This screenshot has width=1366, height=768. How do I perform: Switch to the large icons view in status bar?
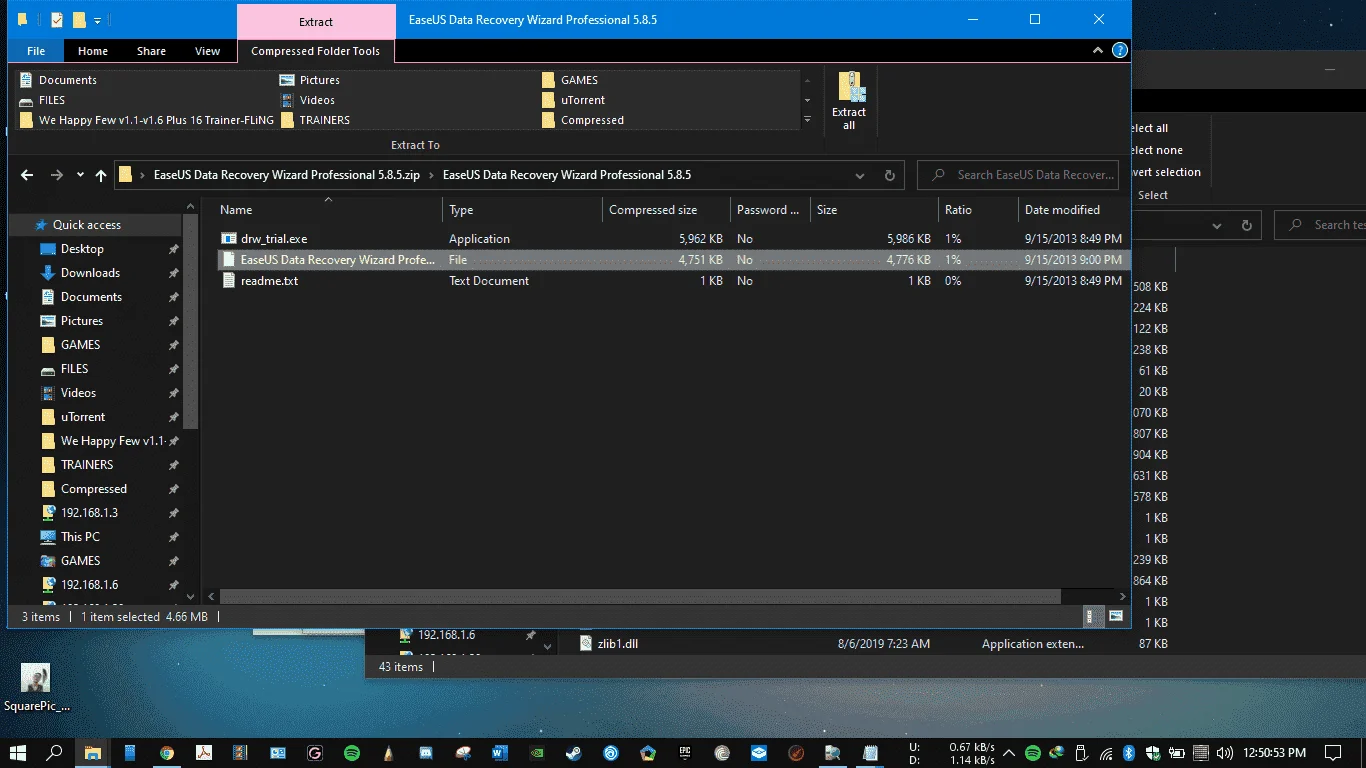coord(1116,616)
